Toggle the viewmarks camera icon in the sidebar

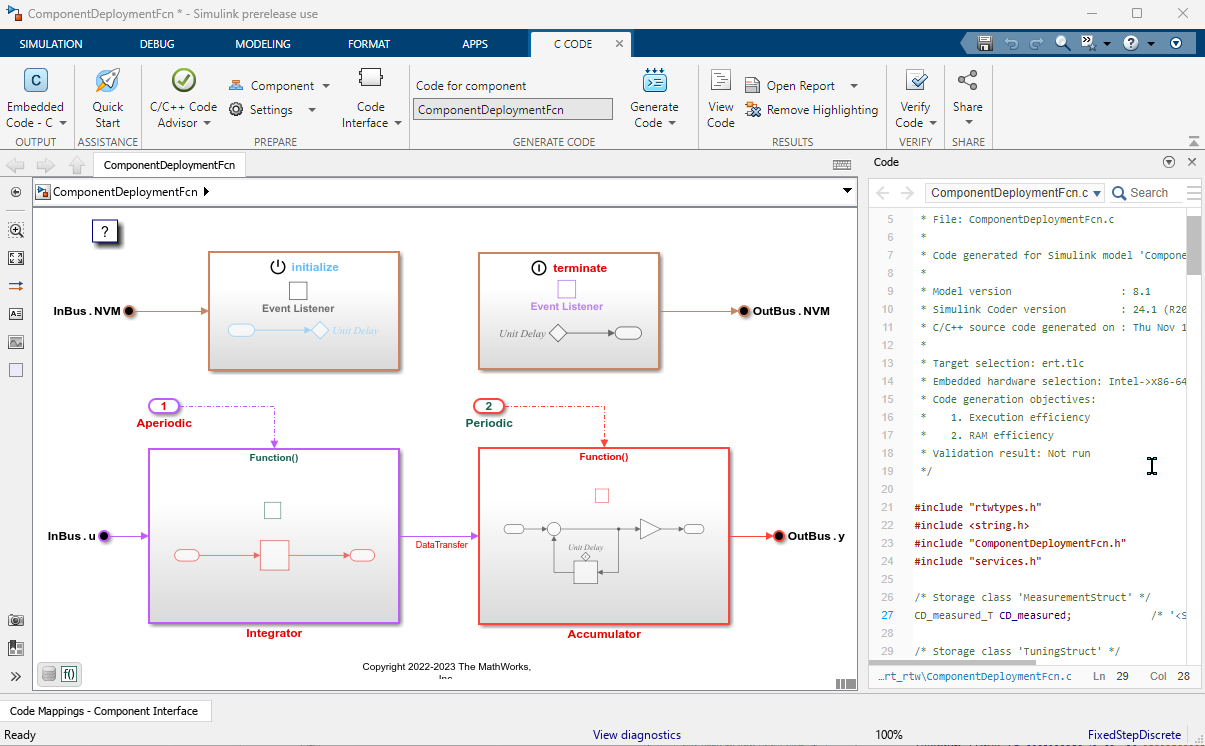16,620
